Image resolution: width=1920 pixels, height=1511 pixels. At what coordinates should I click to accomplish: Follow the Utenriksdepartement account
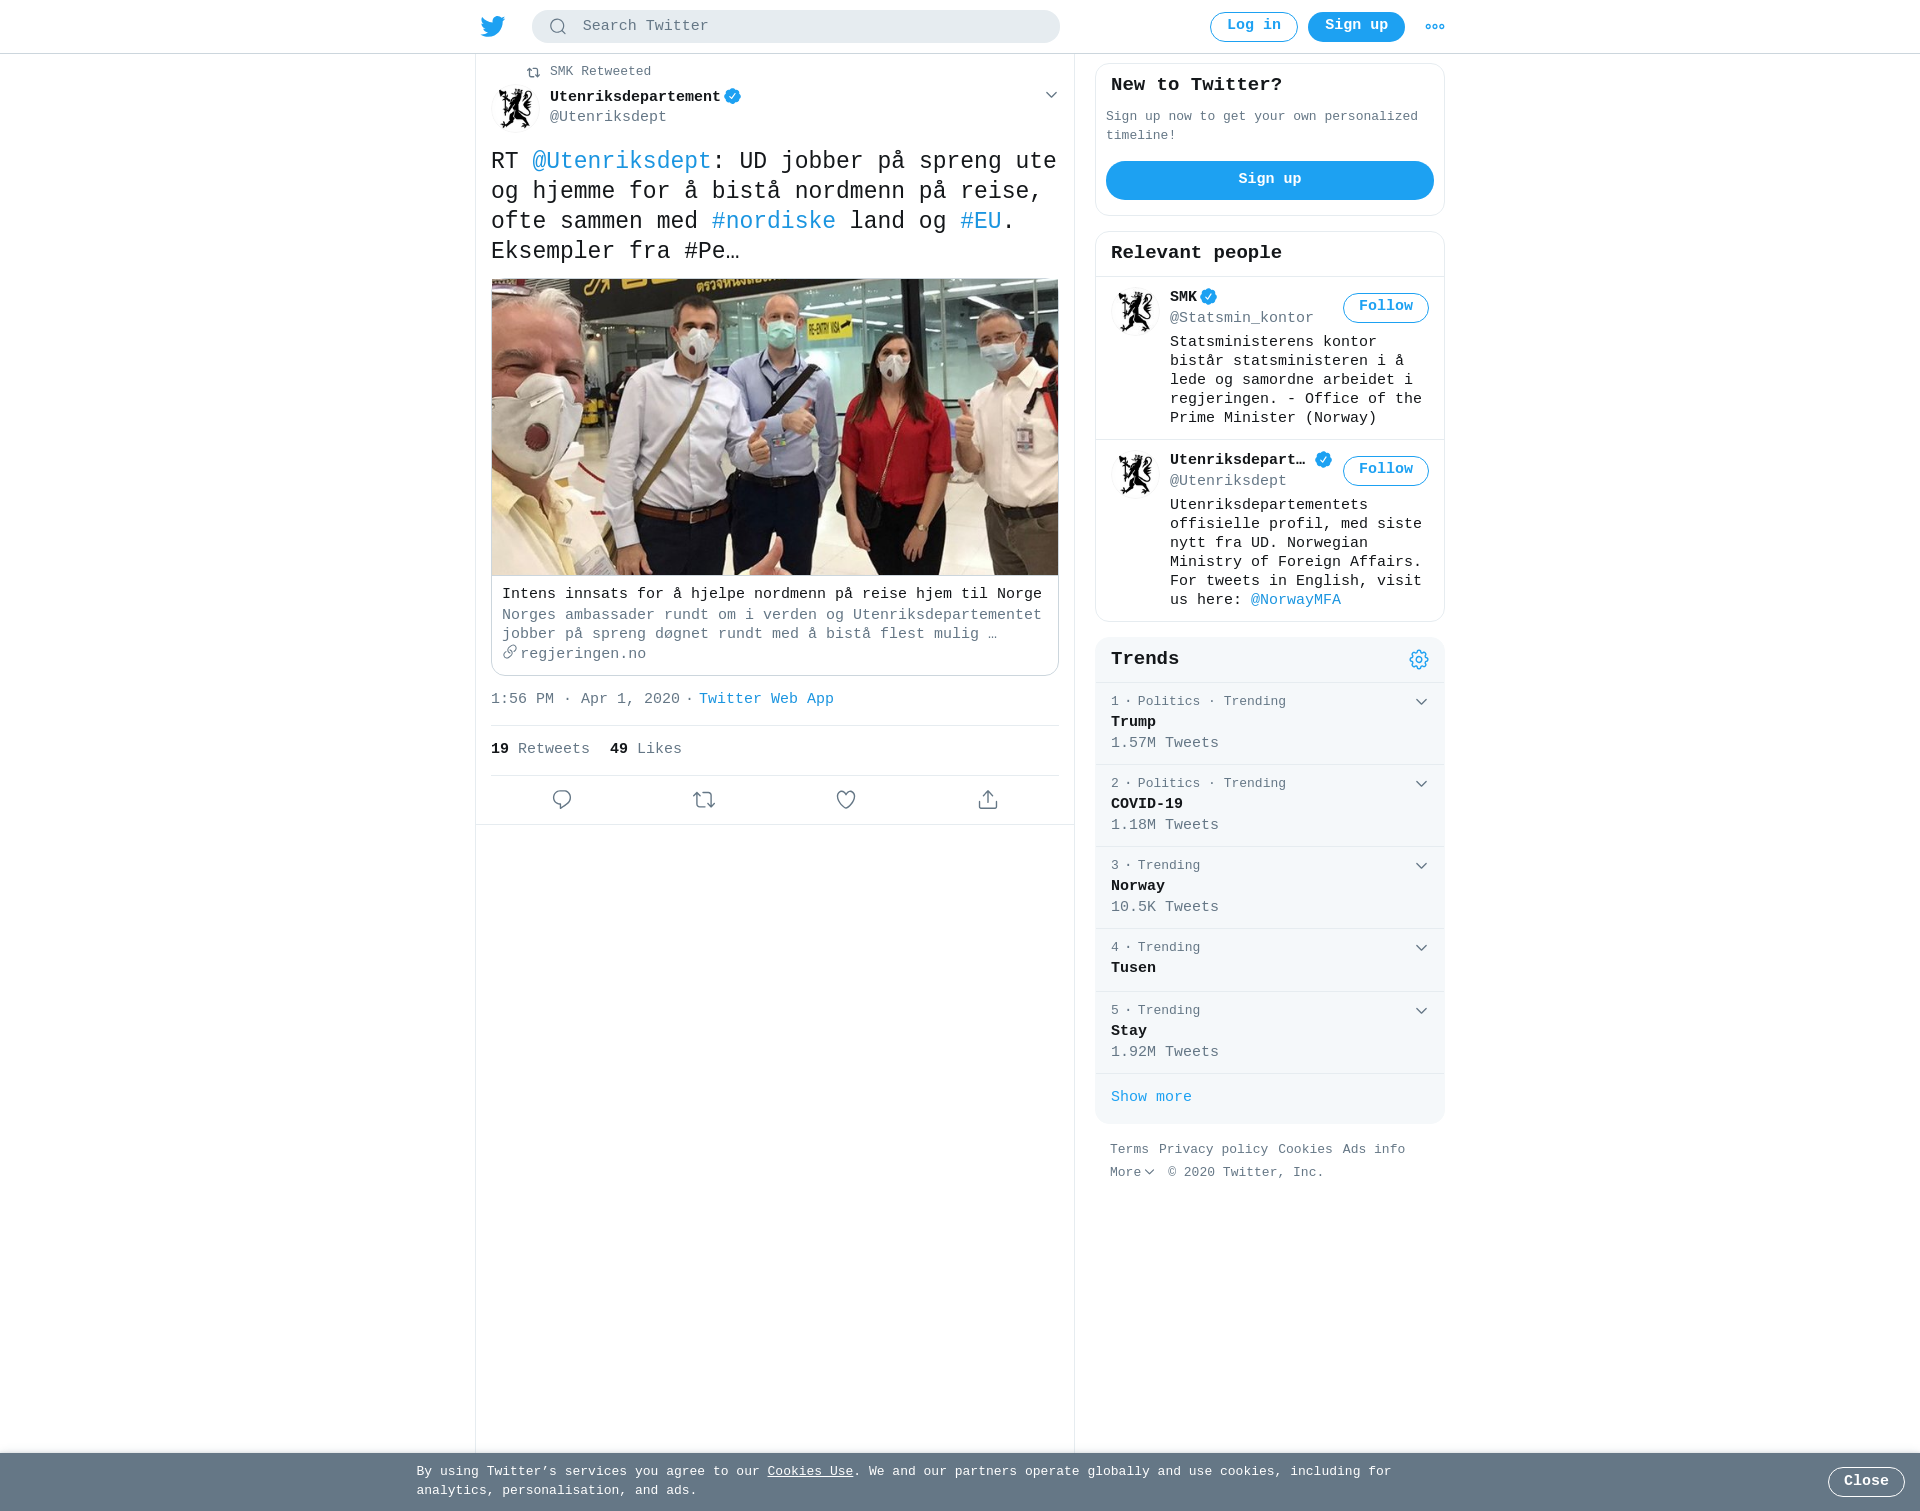(x=1386, y=470)
